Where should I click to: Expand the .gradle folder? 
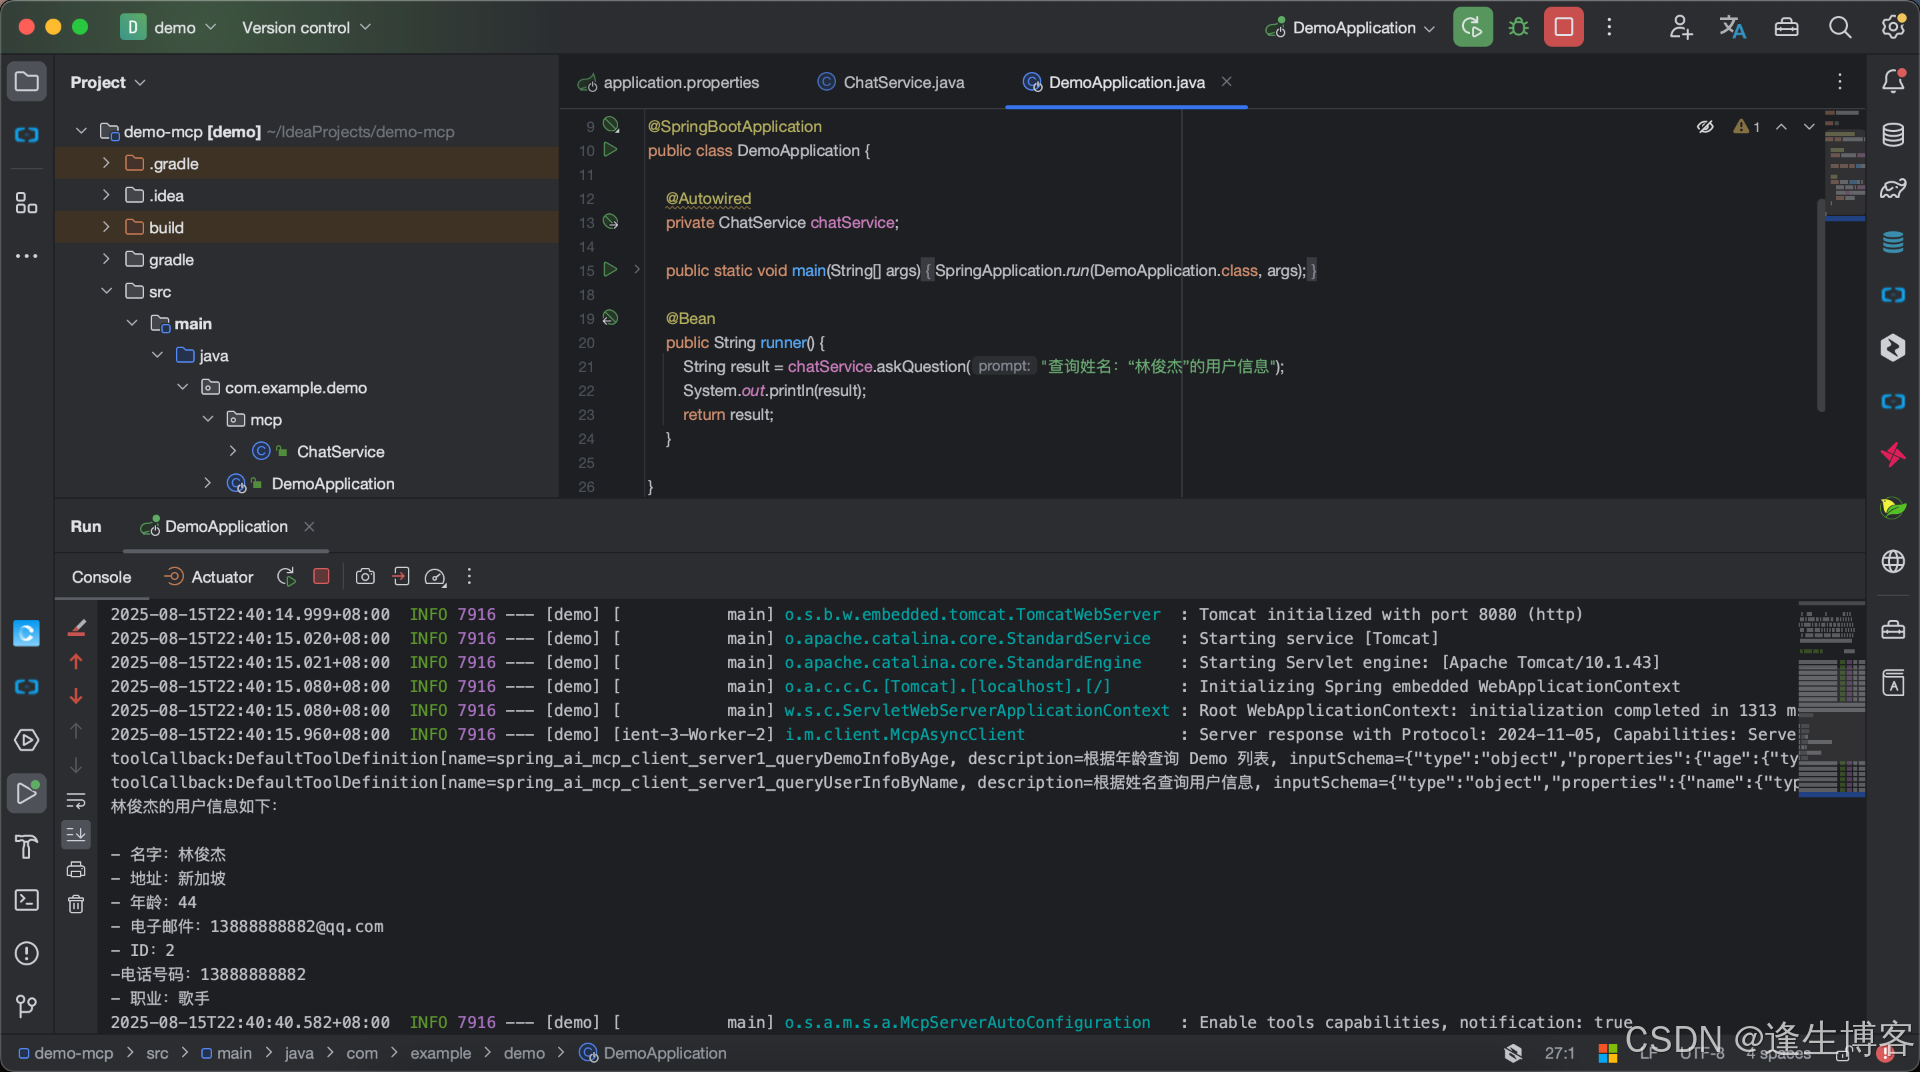[x=106, y=163]
